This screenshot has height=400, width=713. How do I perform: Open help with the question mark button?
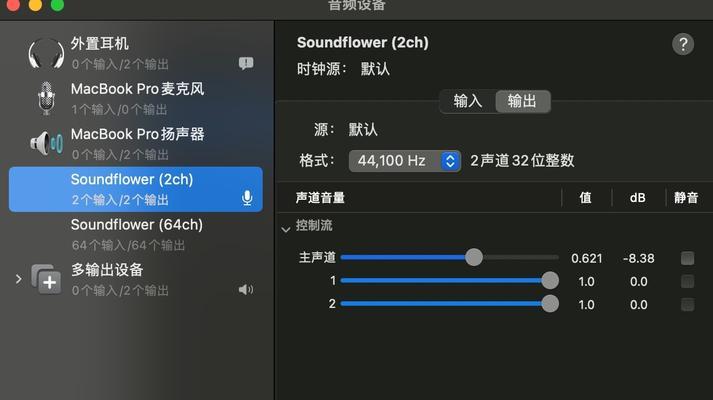point(683,44)
